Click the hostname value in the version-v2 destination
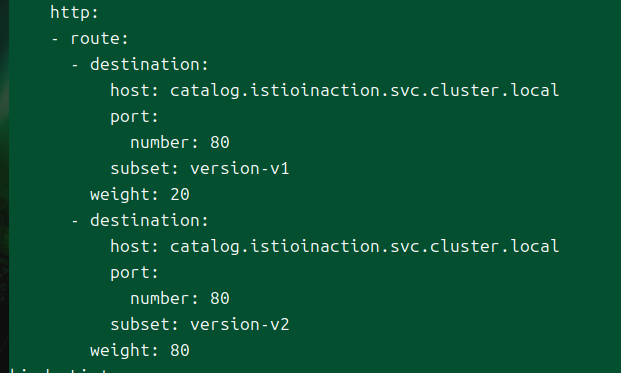 364,247
